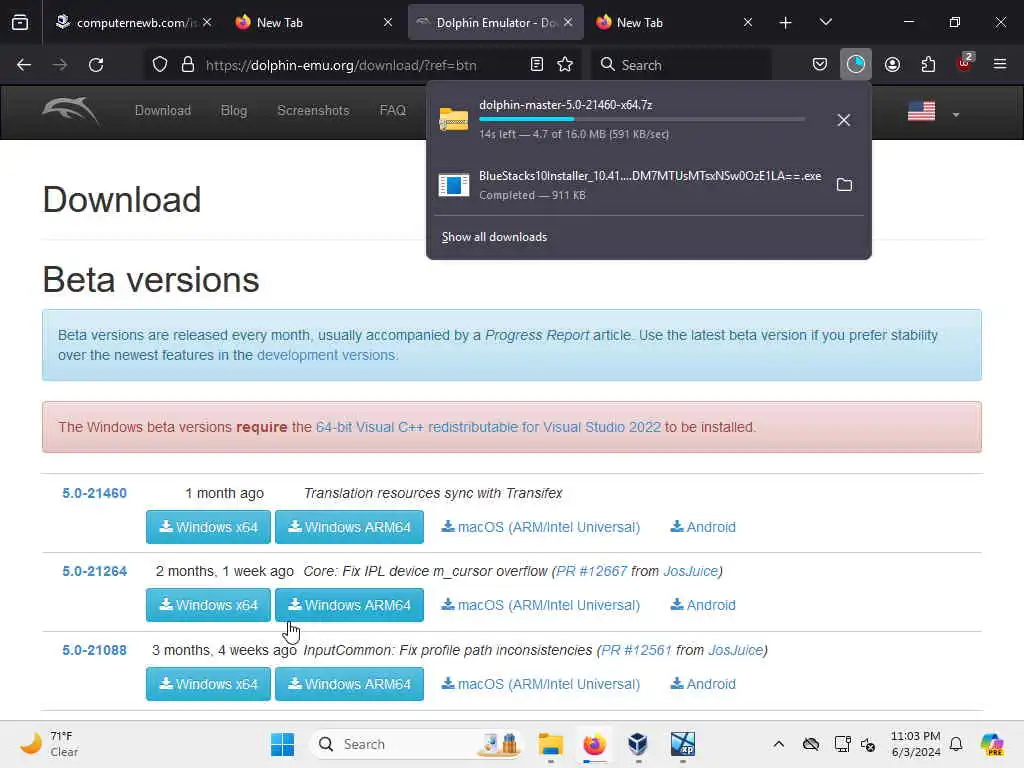The width and height of the screenshot is (1024, 768).
Task: List all tabs with the chevron button
Action: tap(825, 22)
